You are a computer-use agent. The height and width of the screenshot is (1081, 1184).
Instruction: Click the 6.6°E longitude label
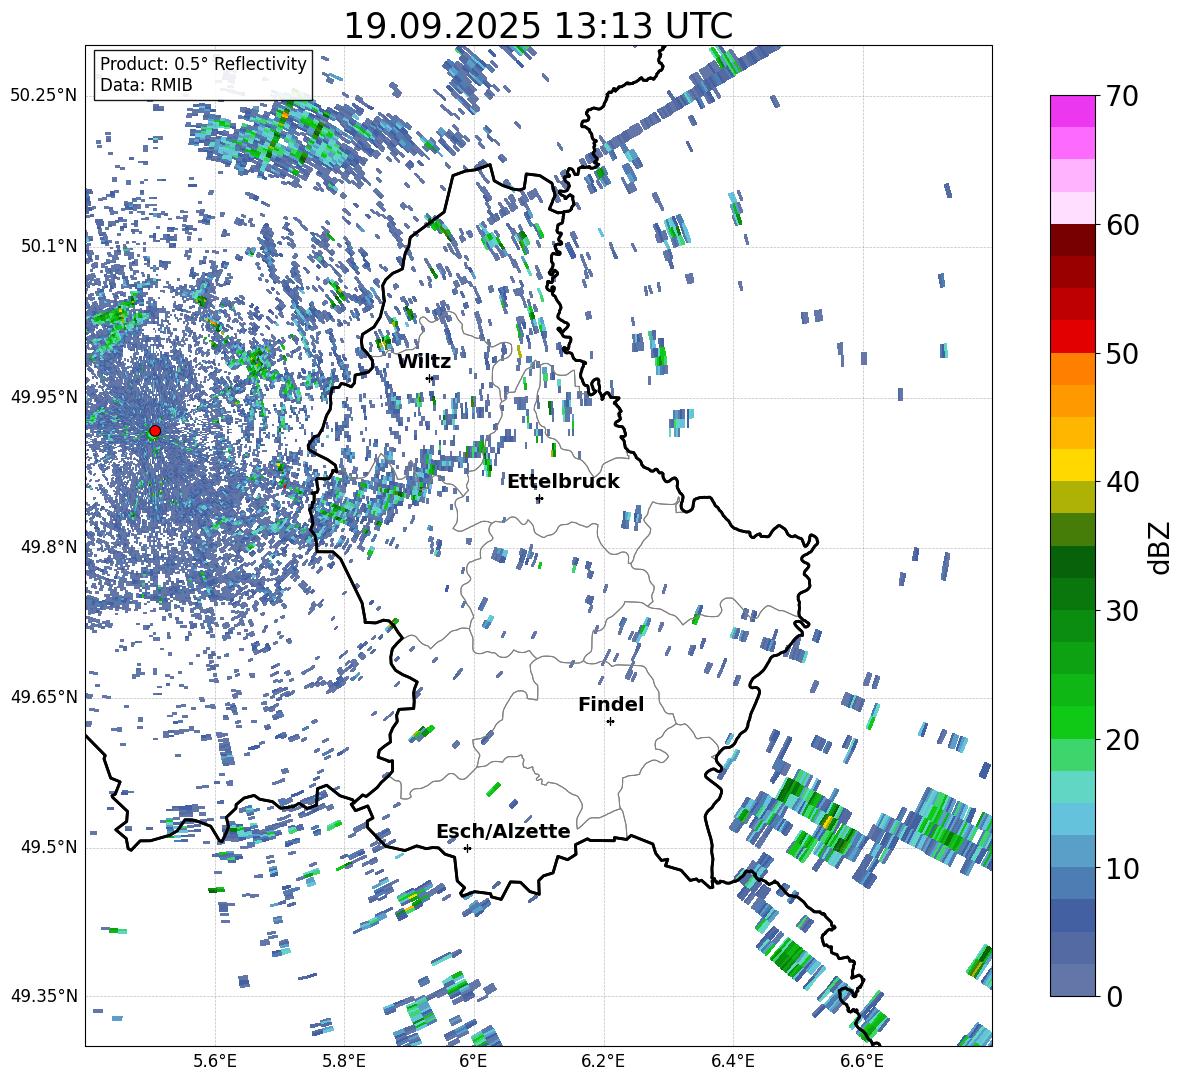pos(862,1061)
